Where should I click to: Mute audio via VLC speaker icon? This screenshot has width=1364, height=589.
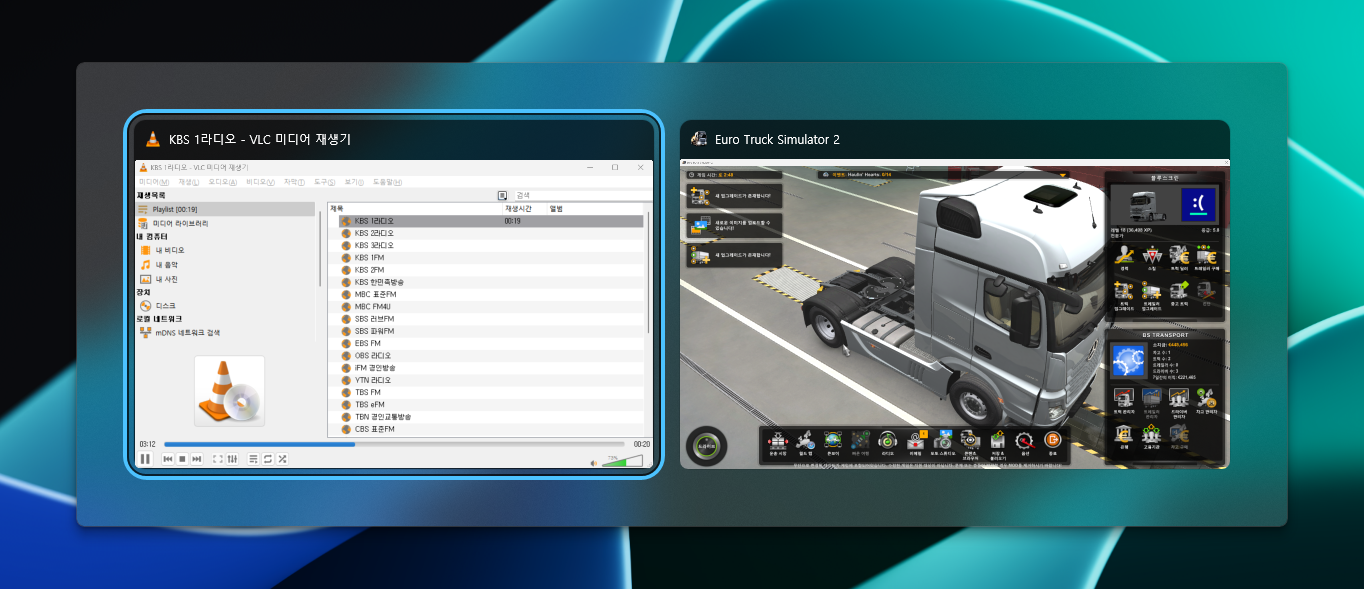click(593, 461)
